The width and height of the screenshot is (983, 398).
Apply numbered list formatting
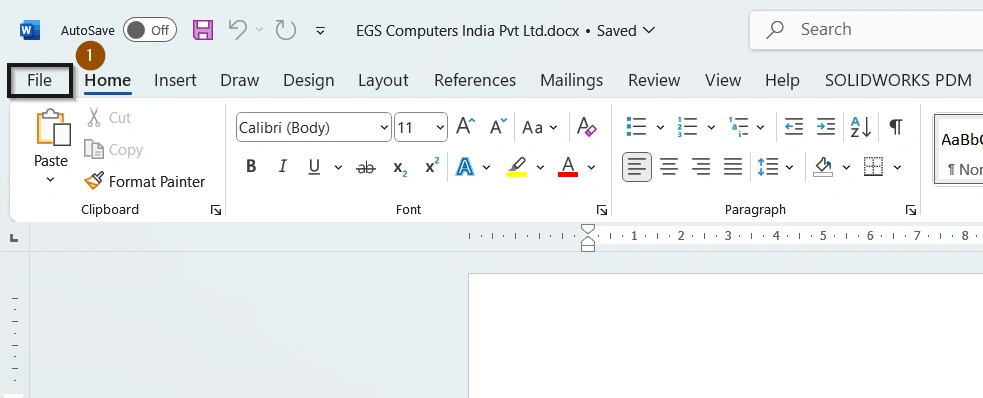click(687, 127)
